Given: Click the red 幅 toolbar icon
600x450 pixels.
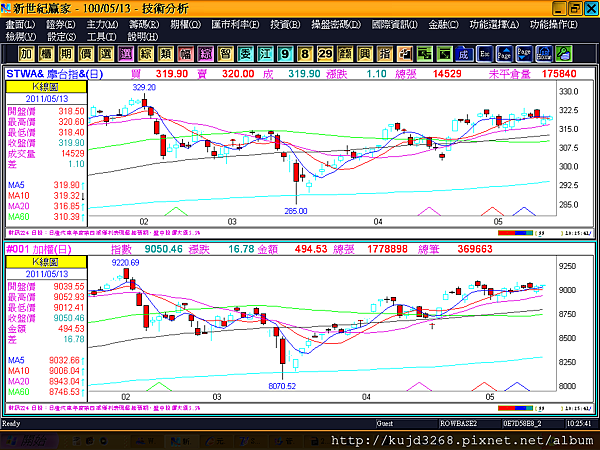Looking at the screenshot, I should coord(186,54).
